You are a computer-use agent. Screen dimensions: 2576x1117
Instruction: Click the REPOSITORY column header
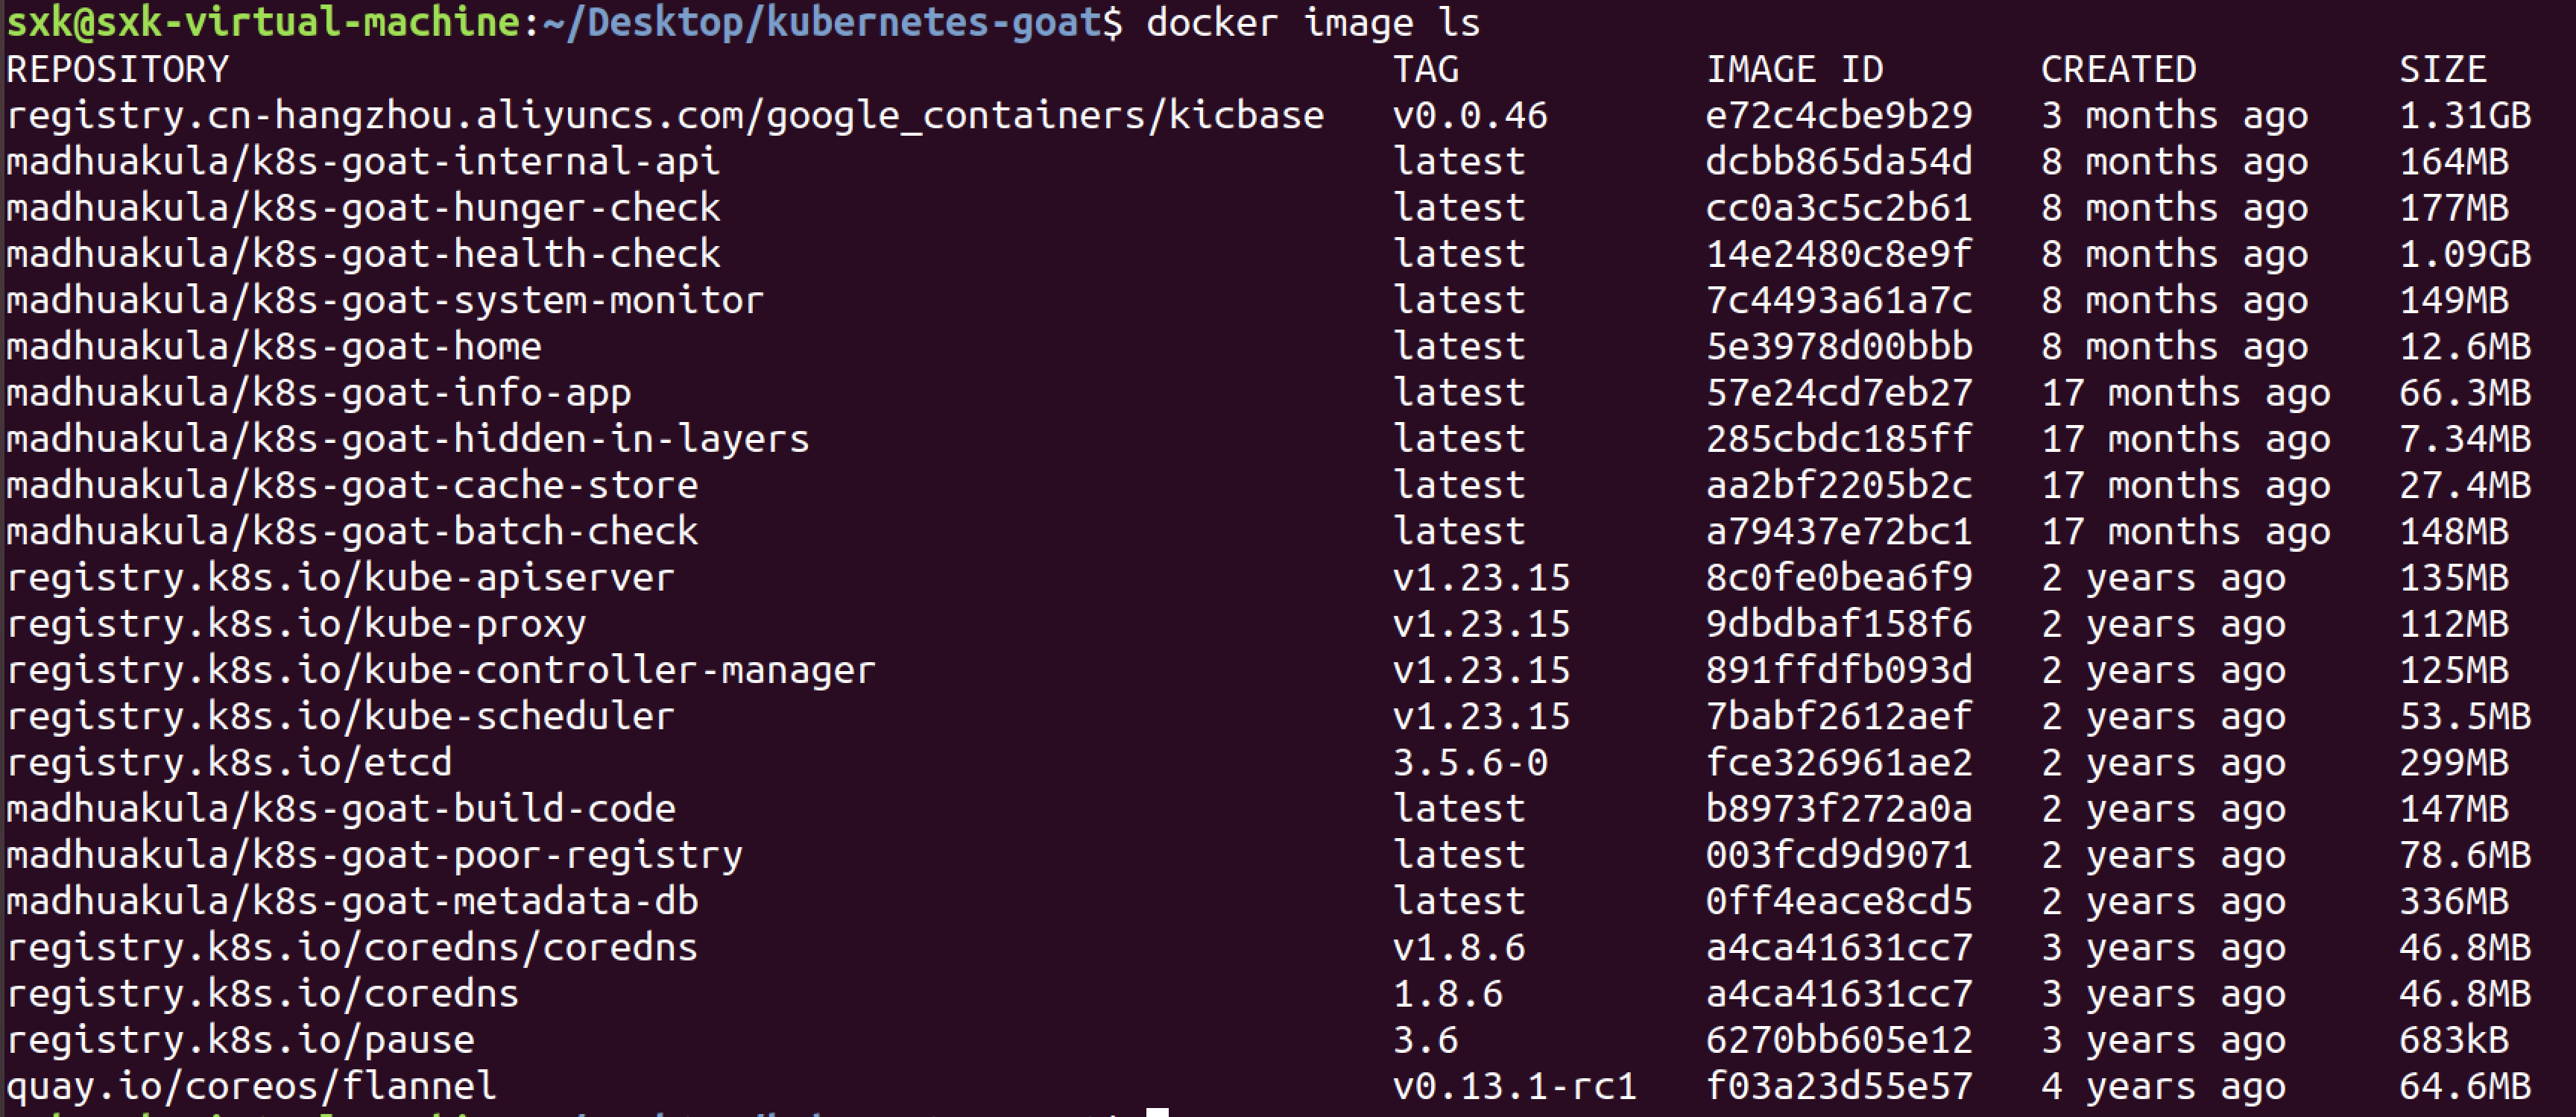[x=118, y=70]
